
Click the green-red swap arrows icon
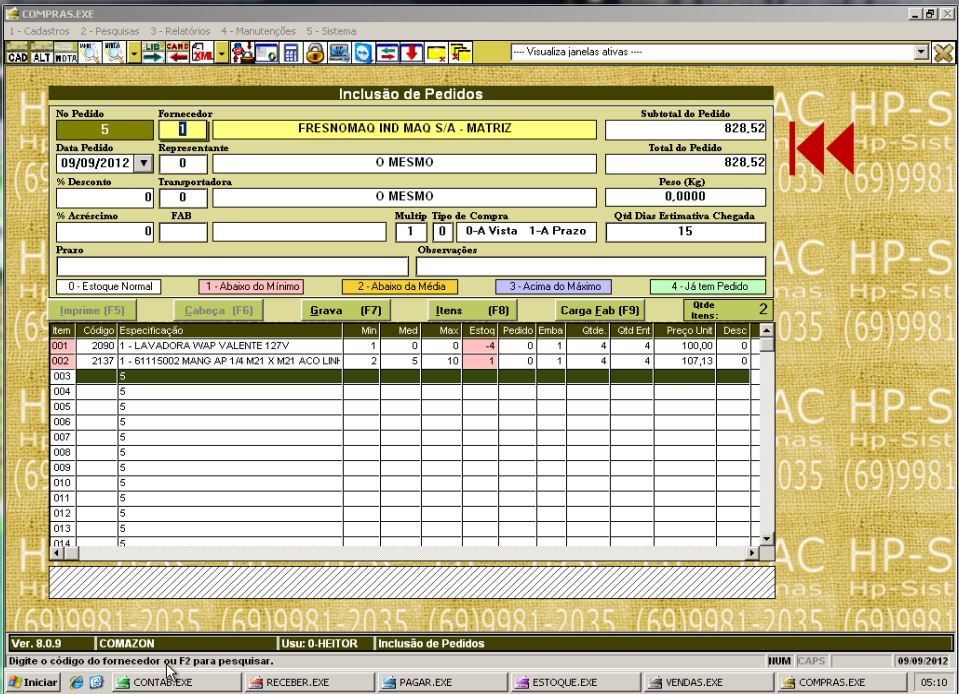point(387,53)
